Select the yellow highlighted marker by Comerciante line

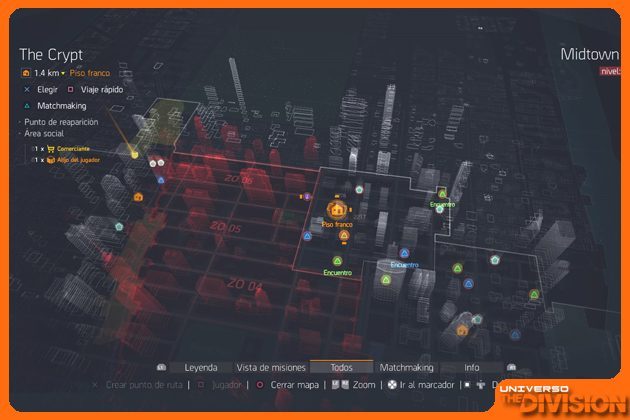click(x=135, y=155)
